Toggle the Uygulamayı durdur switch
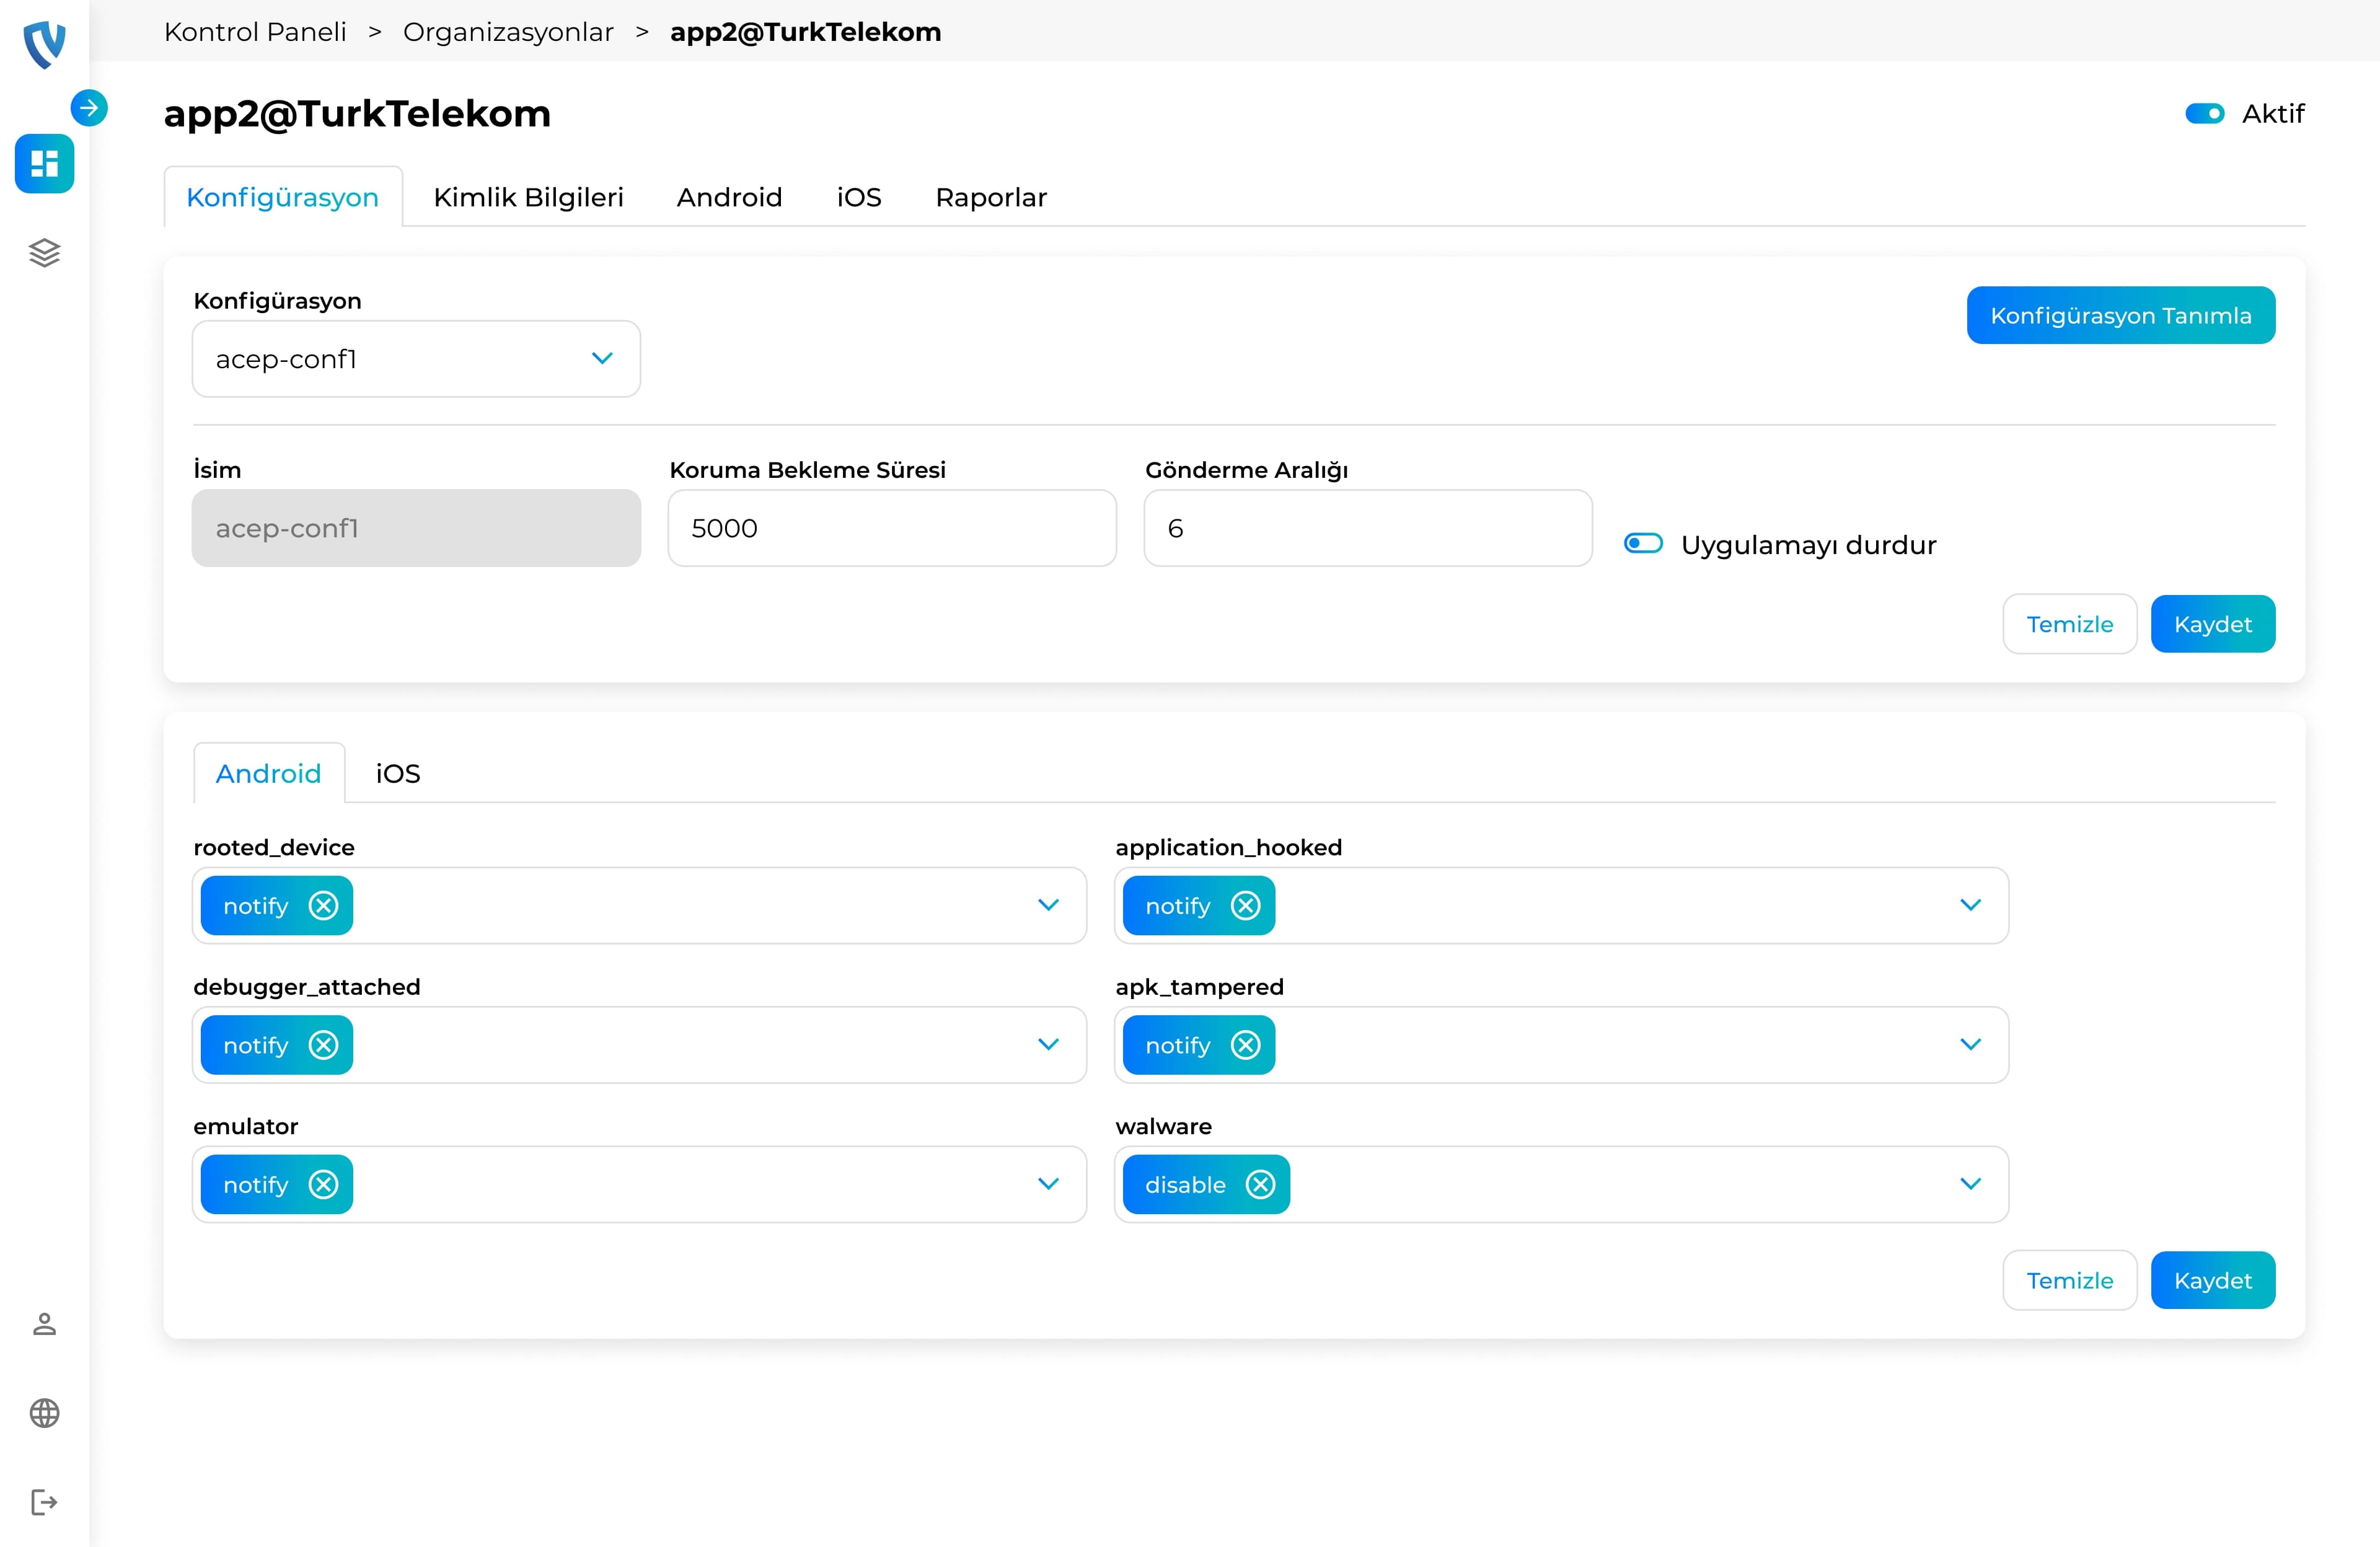 [x=1643, y=543]
